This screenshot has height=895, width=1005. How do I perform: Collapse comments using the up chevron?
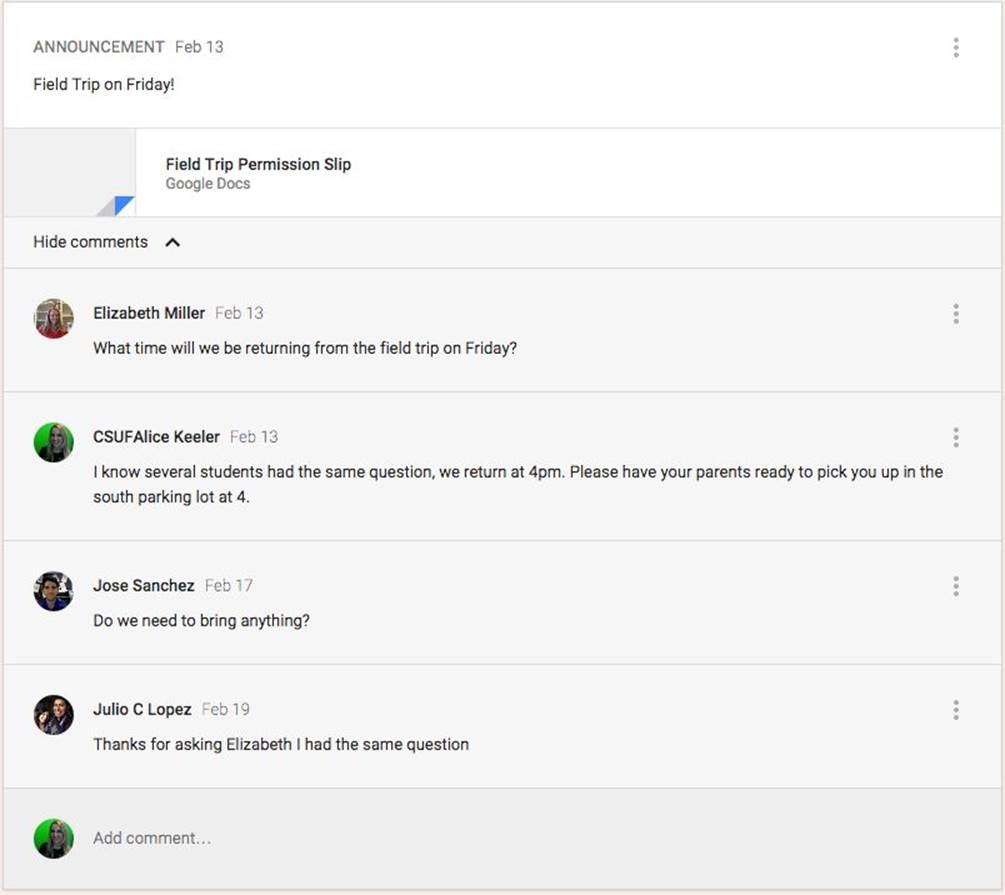[172, 242]
